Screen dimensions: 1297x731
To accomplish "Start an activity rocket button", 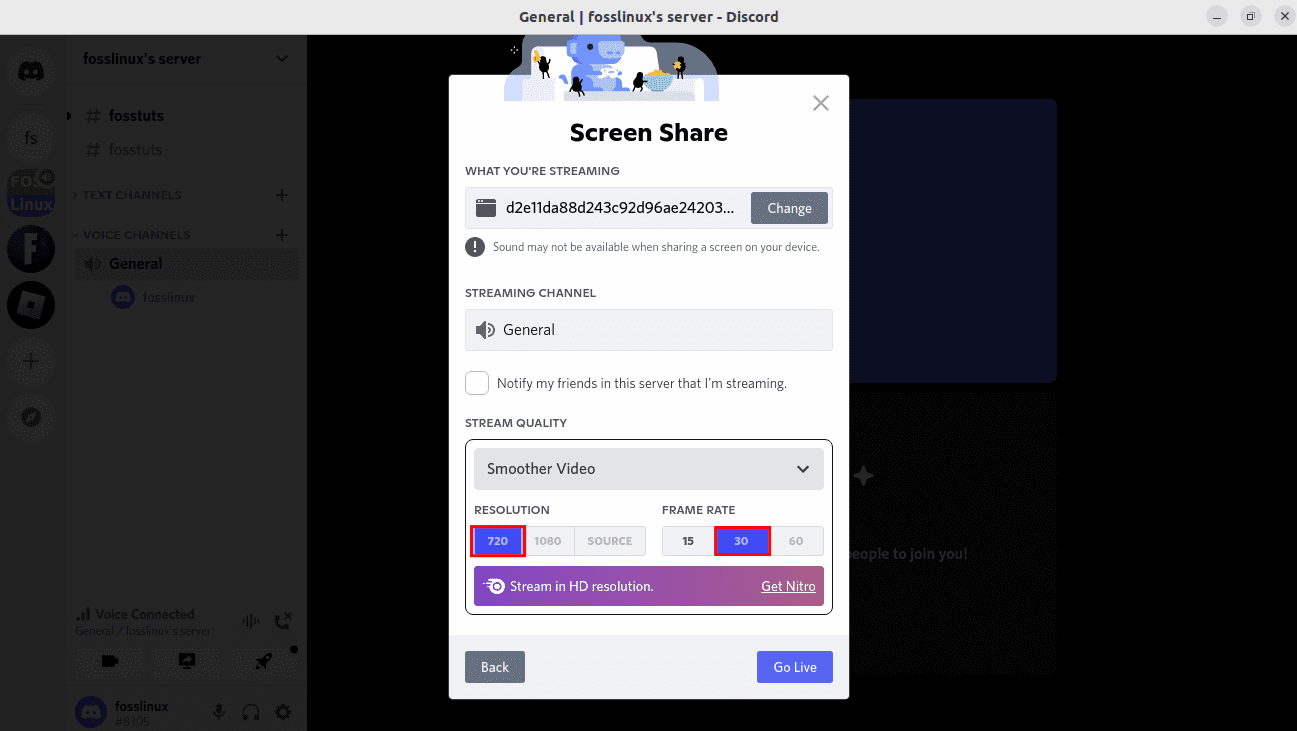I will [x=264, y=661].
